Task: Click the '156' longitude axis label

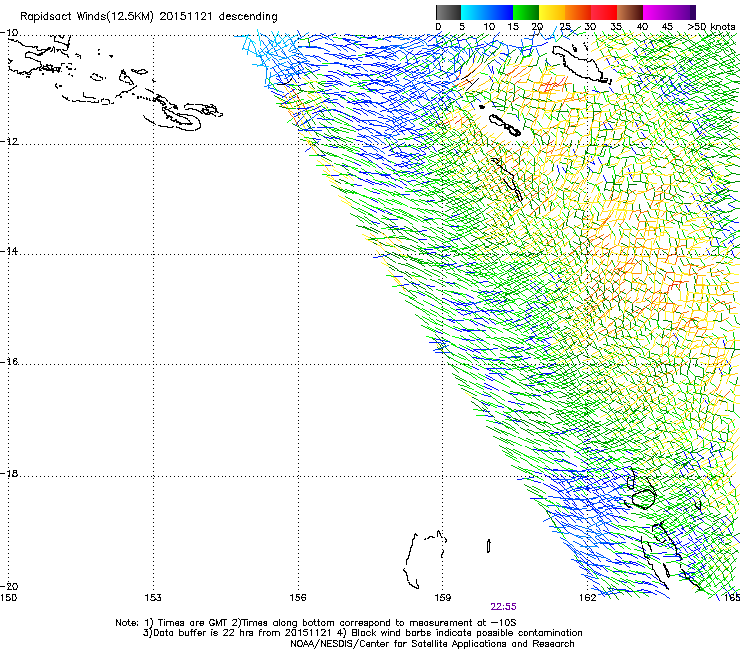Action: point(298,598)
